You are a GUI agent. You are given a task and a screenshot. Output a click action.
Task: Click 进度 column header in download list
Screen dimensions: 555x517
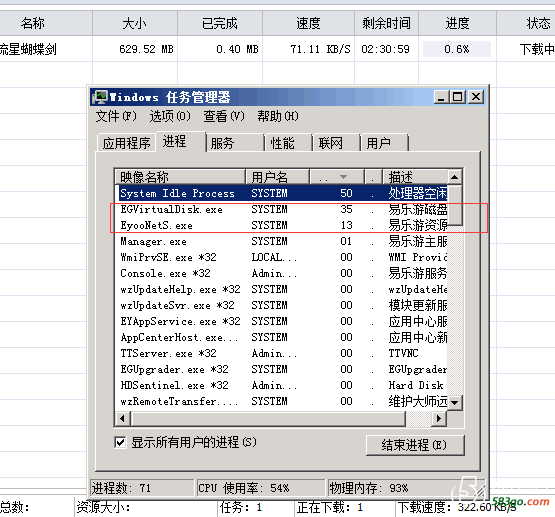(457, 23)
